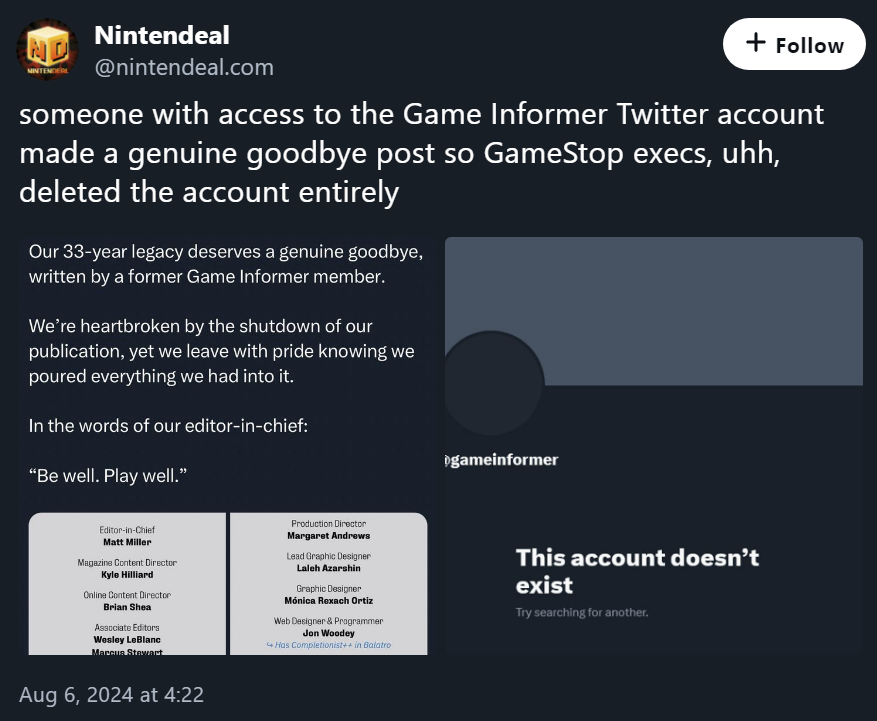The height and width of the screenshot is (721, 877).
Task: Follow the Nintendeal account
Action: pyautogui.click(x=794, y=44)
